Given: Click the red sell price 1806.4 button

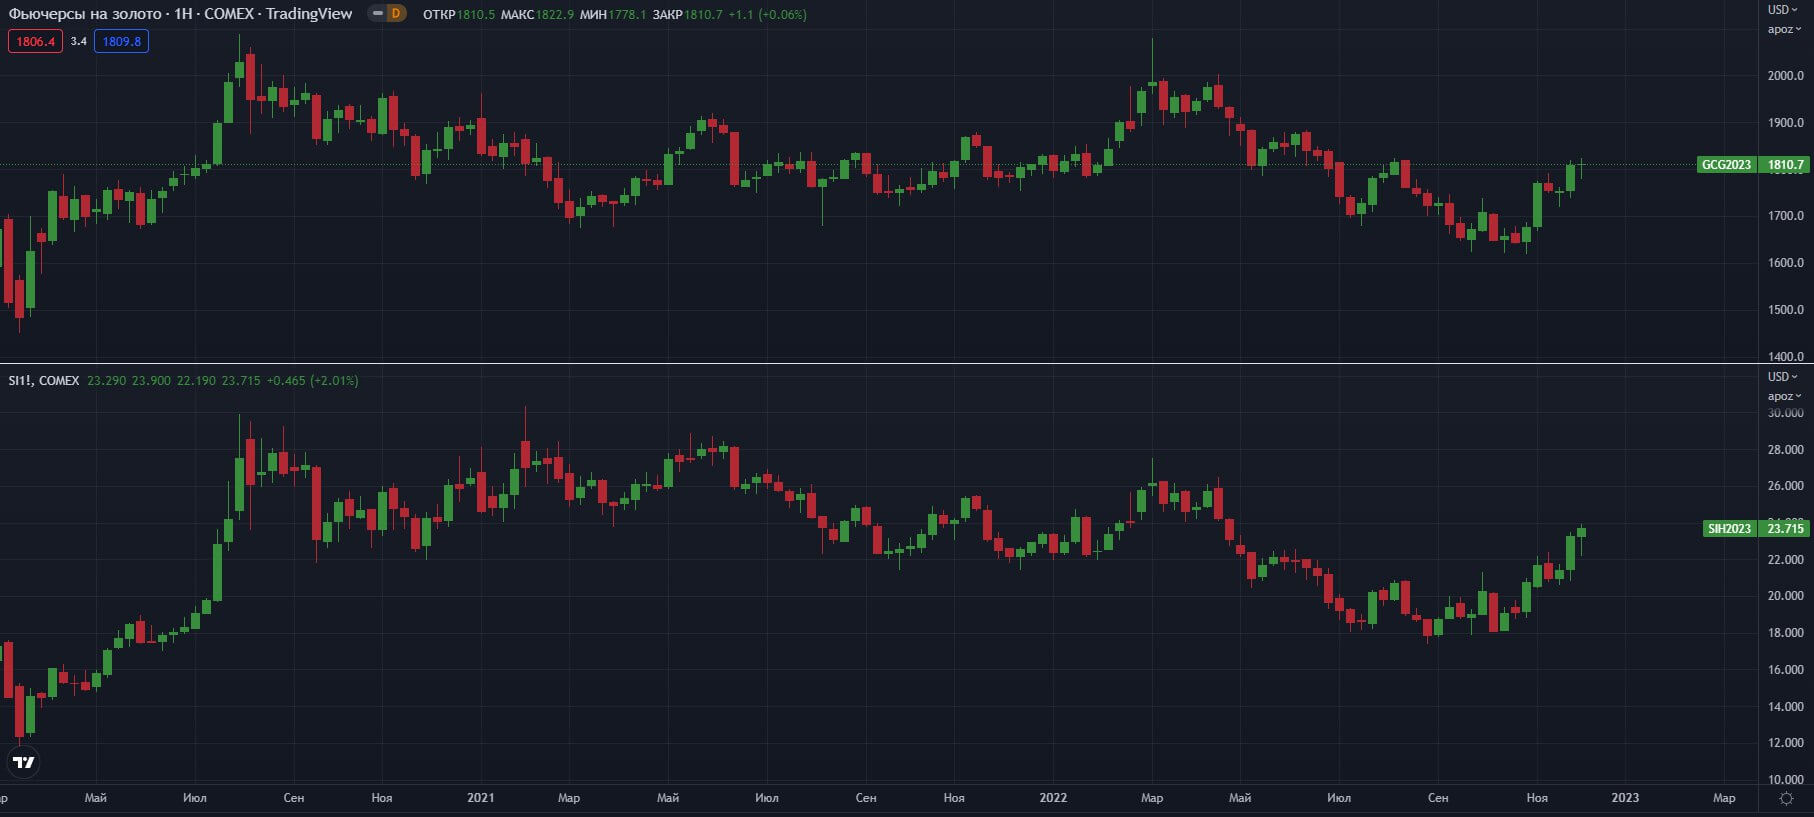Looking at the screenshot, I should [x=35, y=41].
